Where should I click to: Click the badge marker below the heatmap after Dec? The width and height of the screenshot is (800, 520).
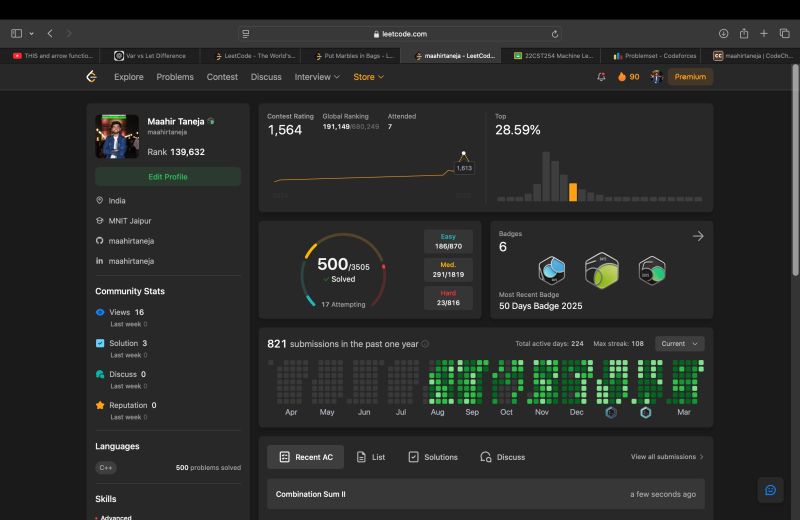(x=611, y=412)
